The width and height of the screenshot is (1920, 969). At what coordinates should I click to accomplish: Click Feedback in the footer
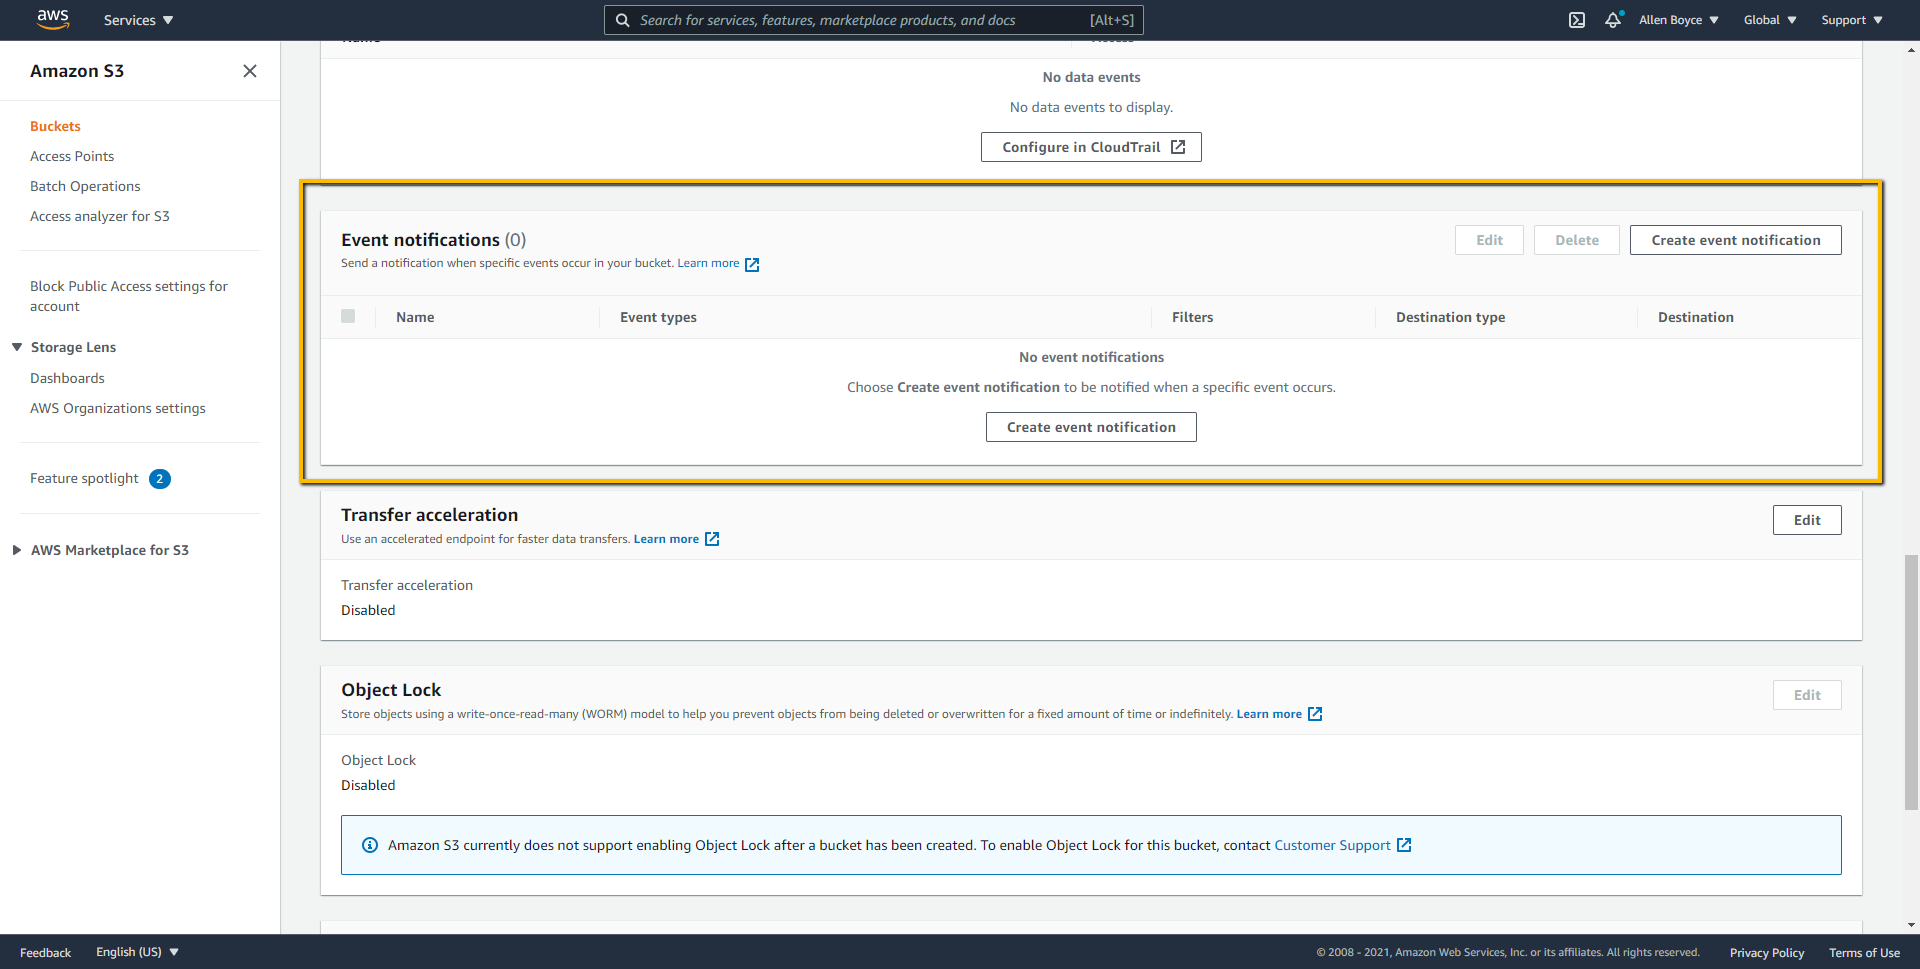[45, 953]
